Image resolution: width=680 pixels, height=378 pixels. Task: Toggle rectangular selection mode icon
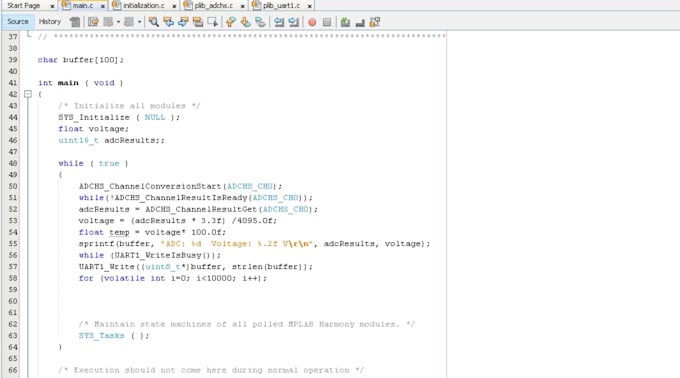[212, 22]
